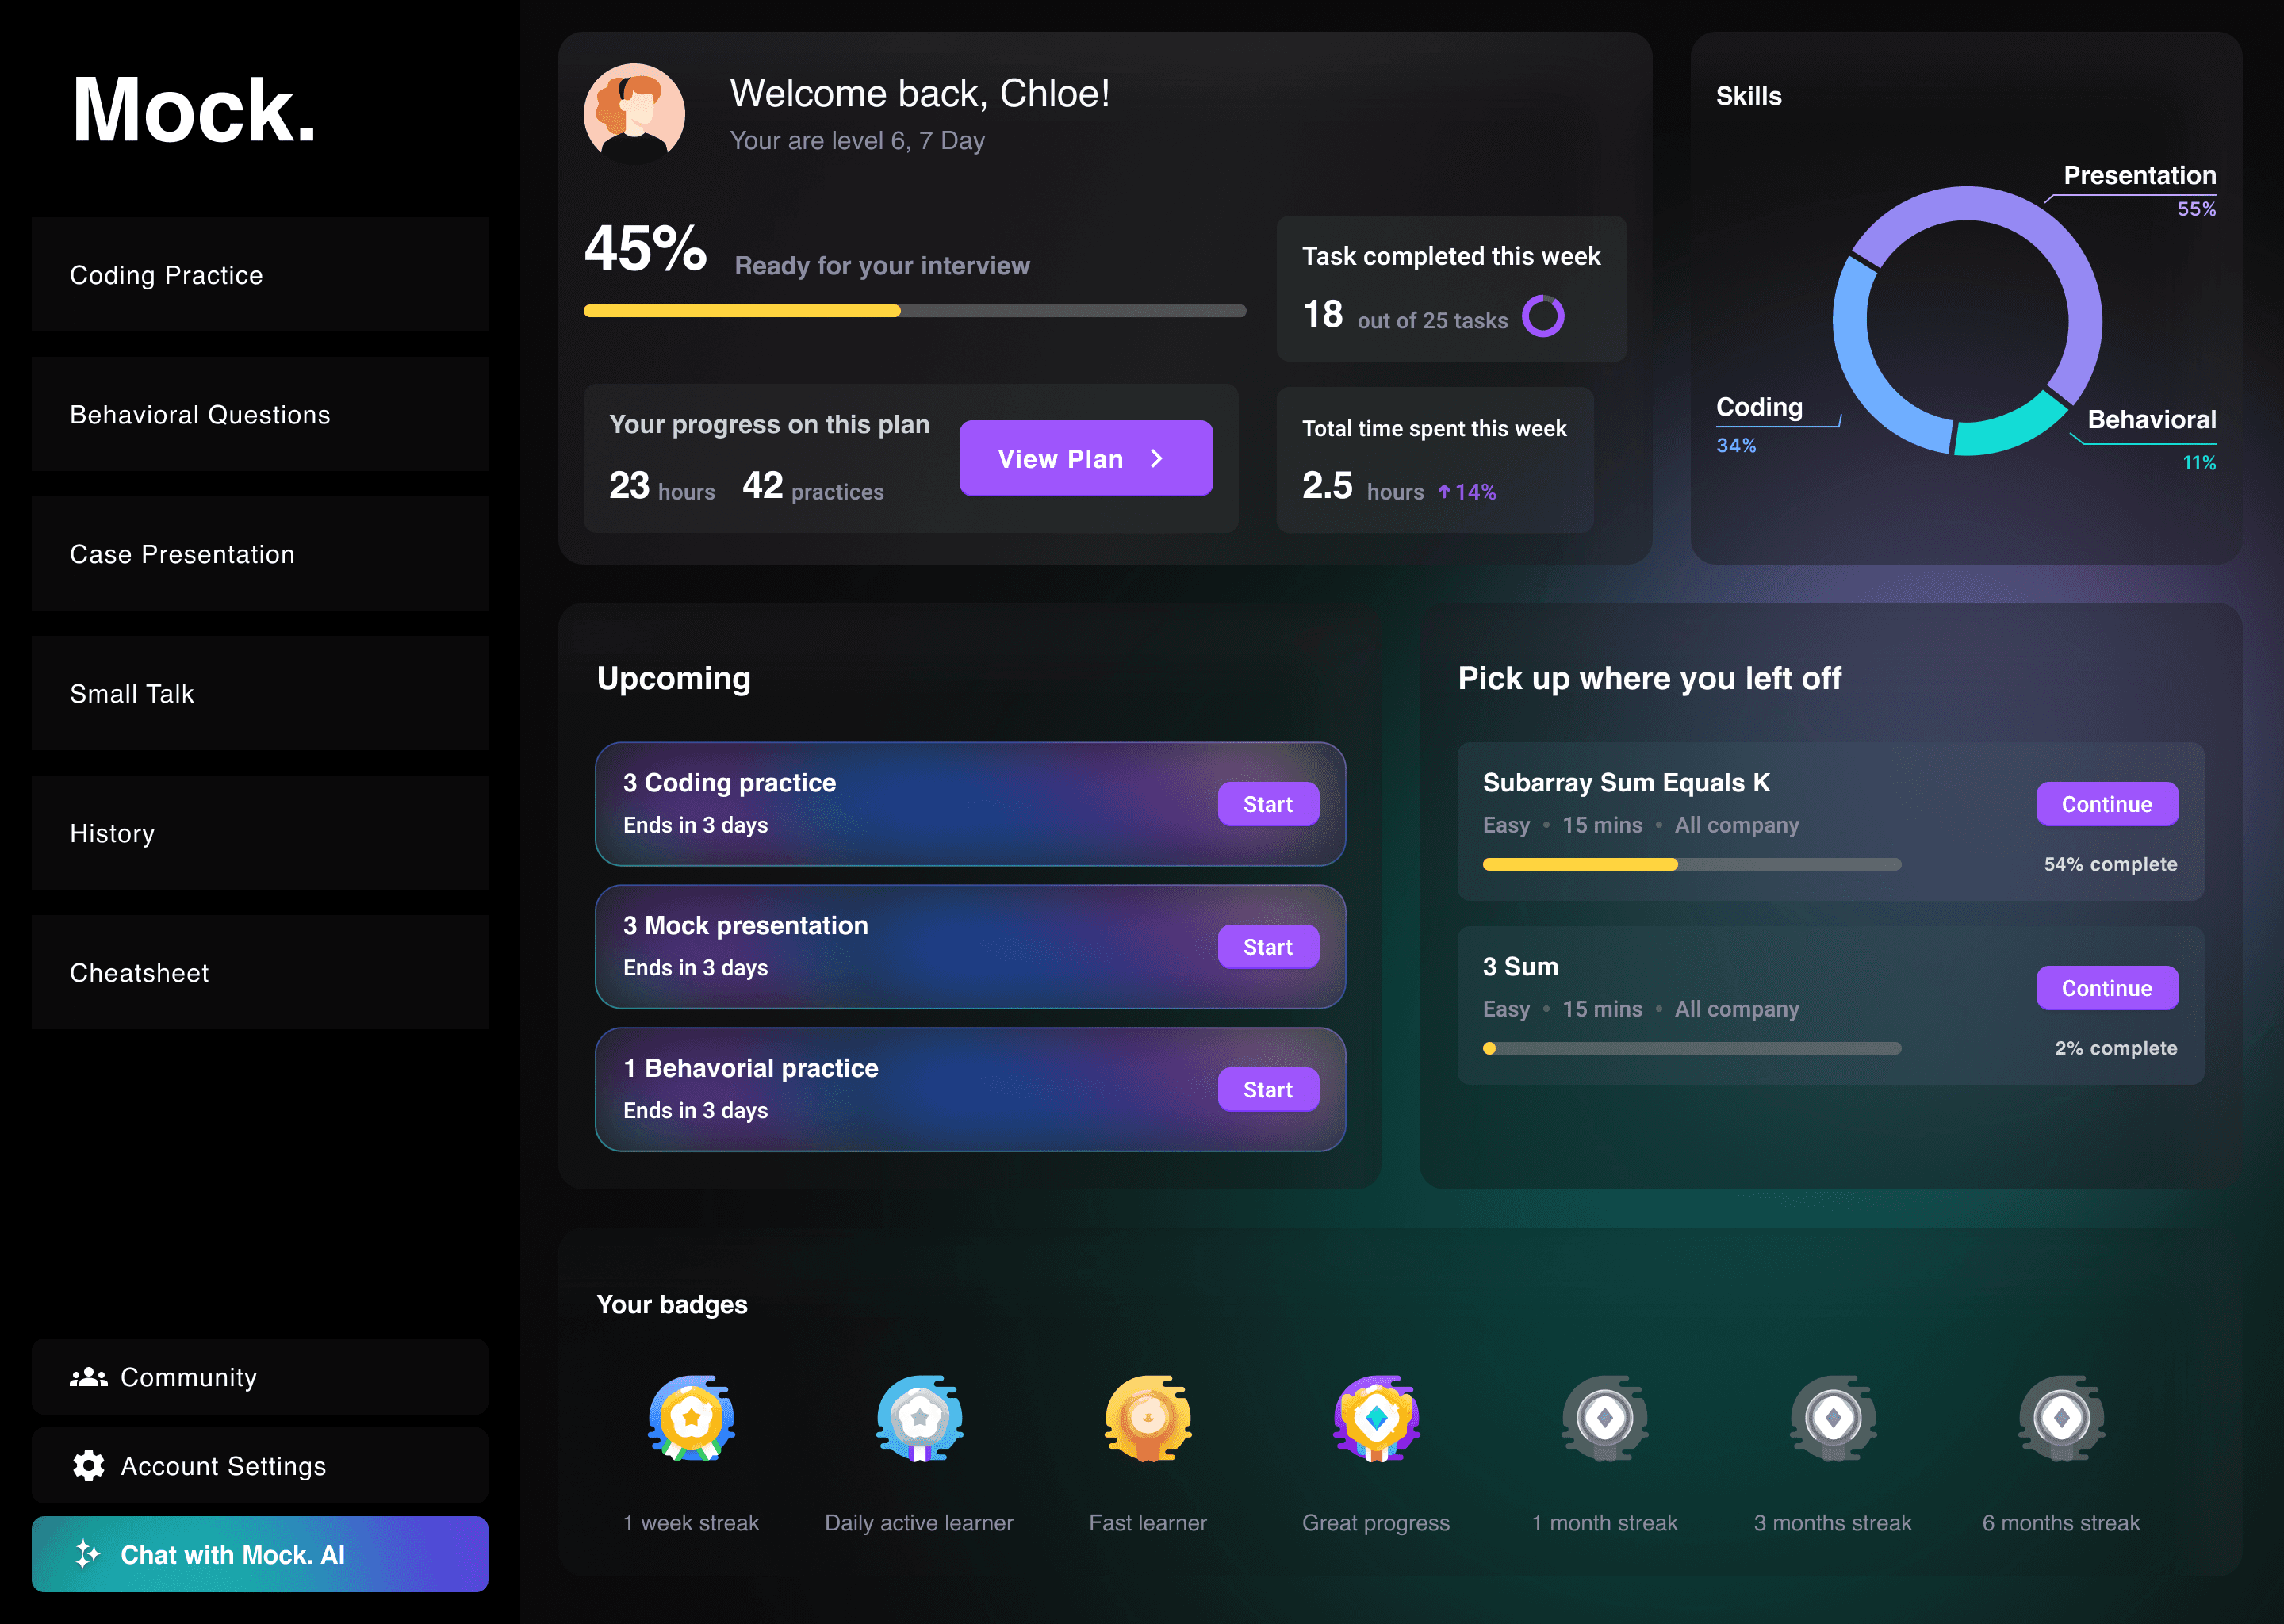Click the 3 months streak badge icon
This screenshot has height=1624, width=2284.
point(1832,1418)
